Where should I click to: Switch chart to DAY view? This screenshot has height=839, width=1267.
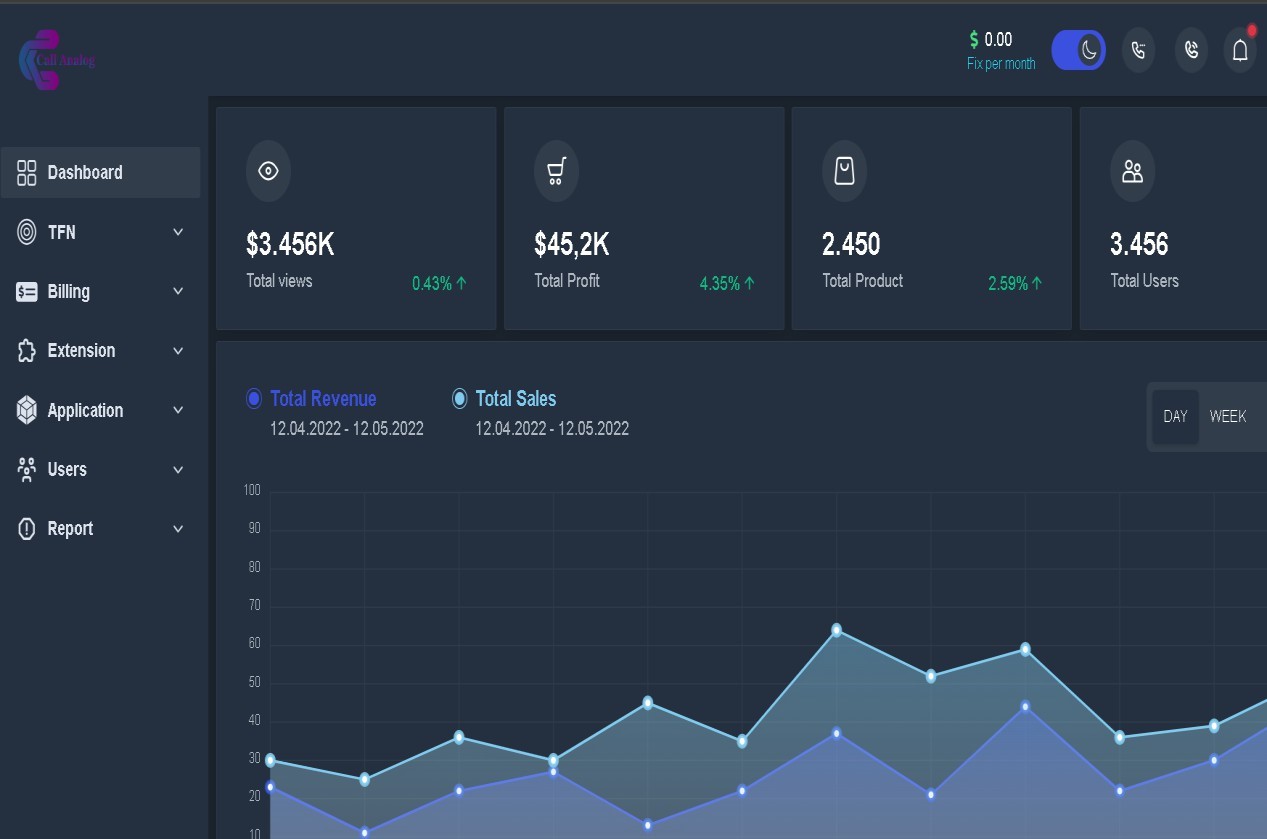(1175, 416)
